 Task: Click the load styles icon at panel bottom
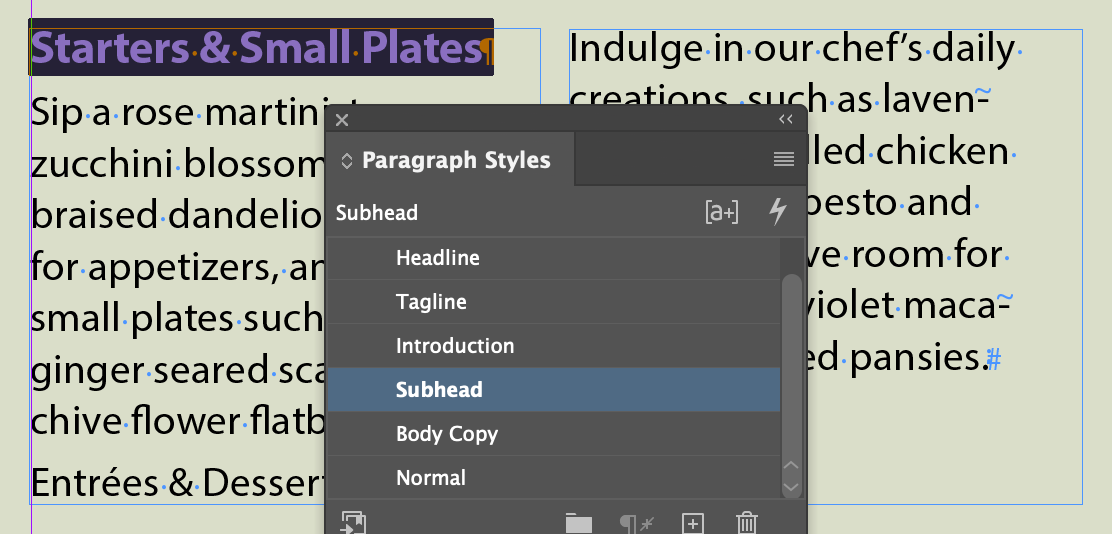tap(353, 523)
